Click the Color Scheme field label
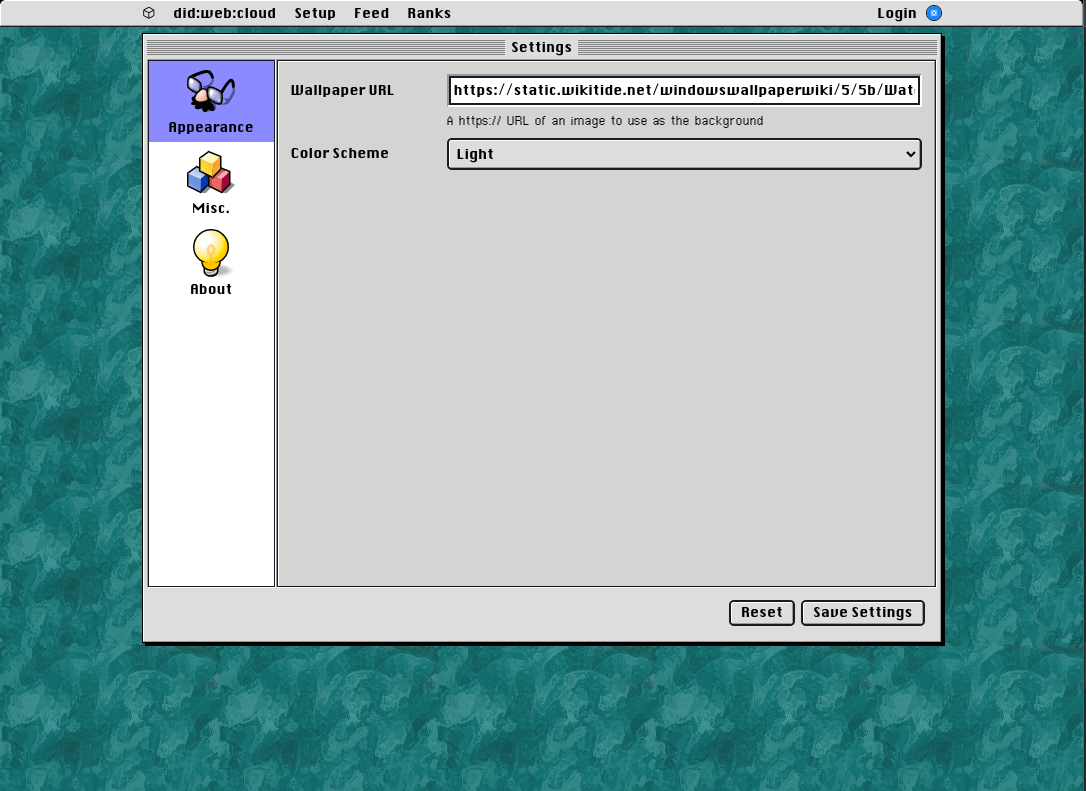The height and width of the screenshot is (791, 1086). pos(340,154)
